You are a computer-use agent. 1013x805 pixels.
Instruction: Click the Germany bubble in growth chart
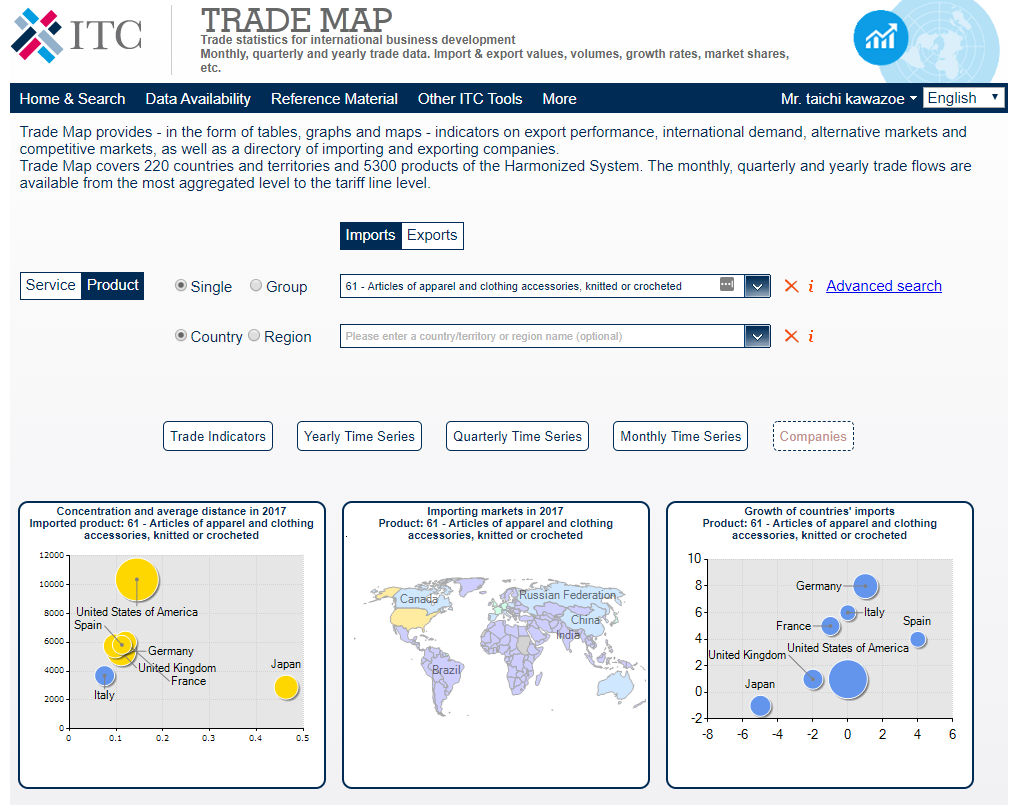click(865, 586)
